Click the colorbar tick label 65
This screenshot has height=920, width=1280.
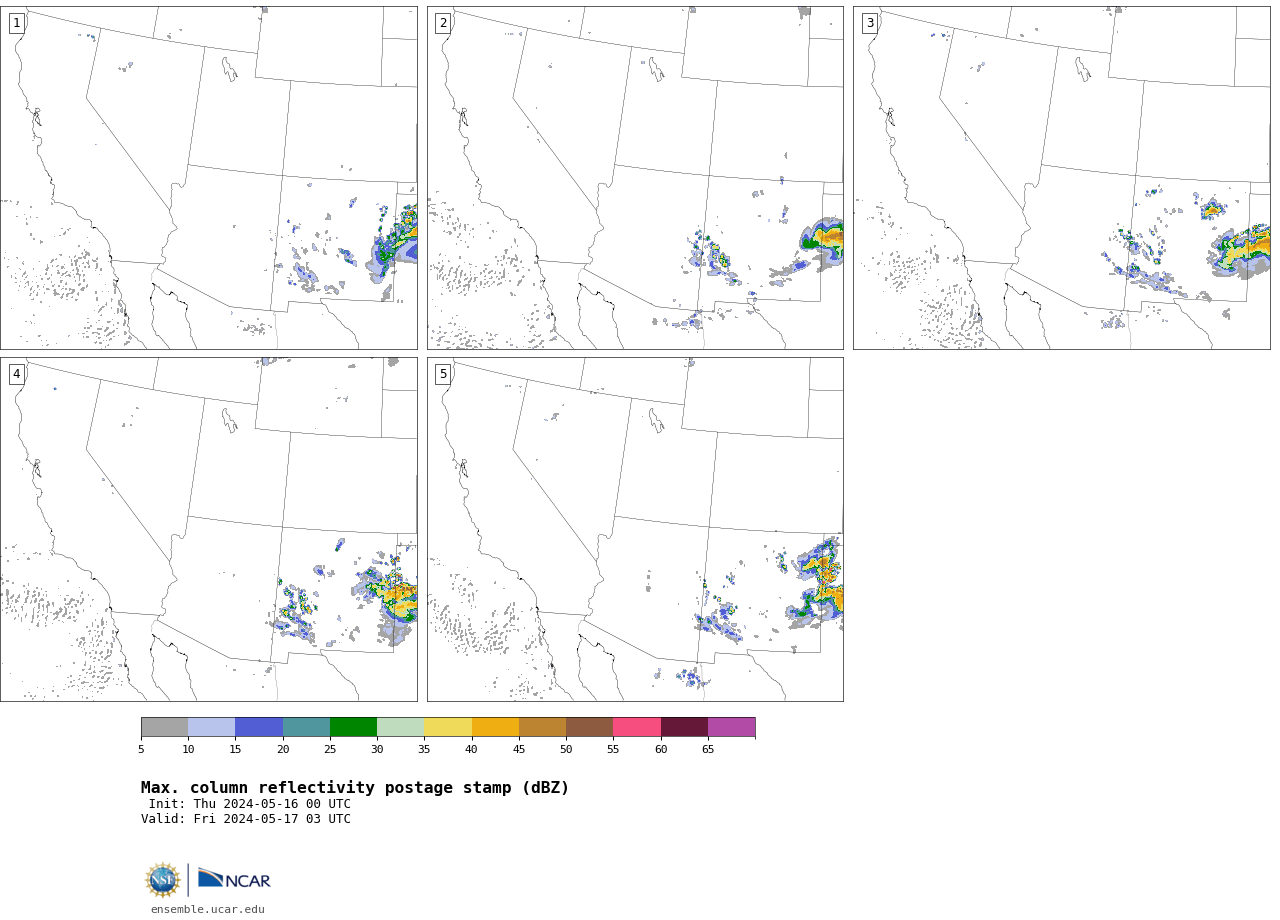(708, 750)
